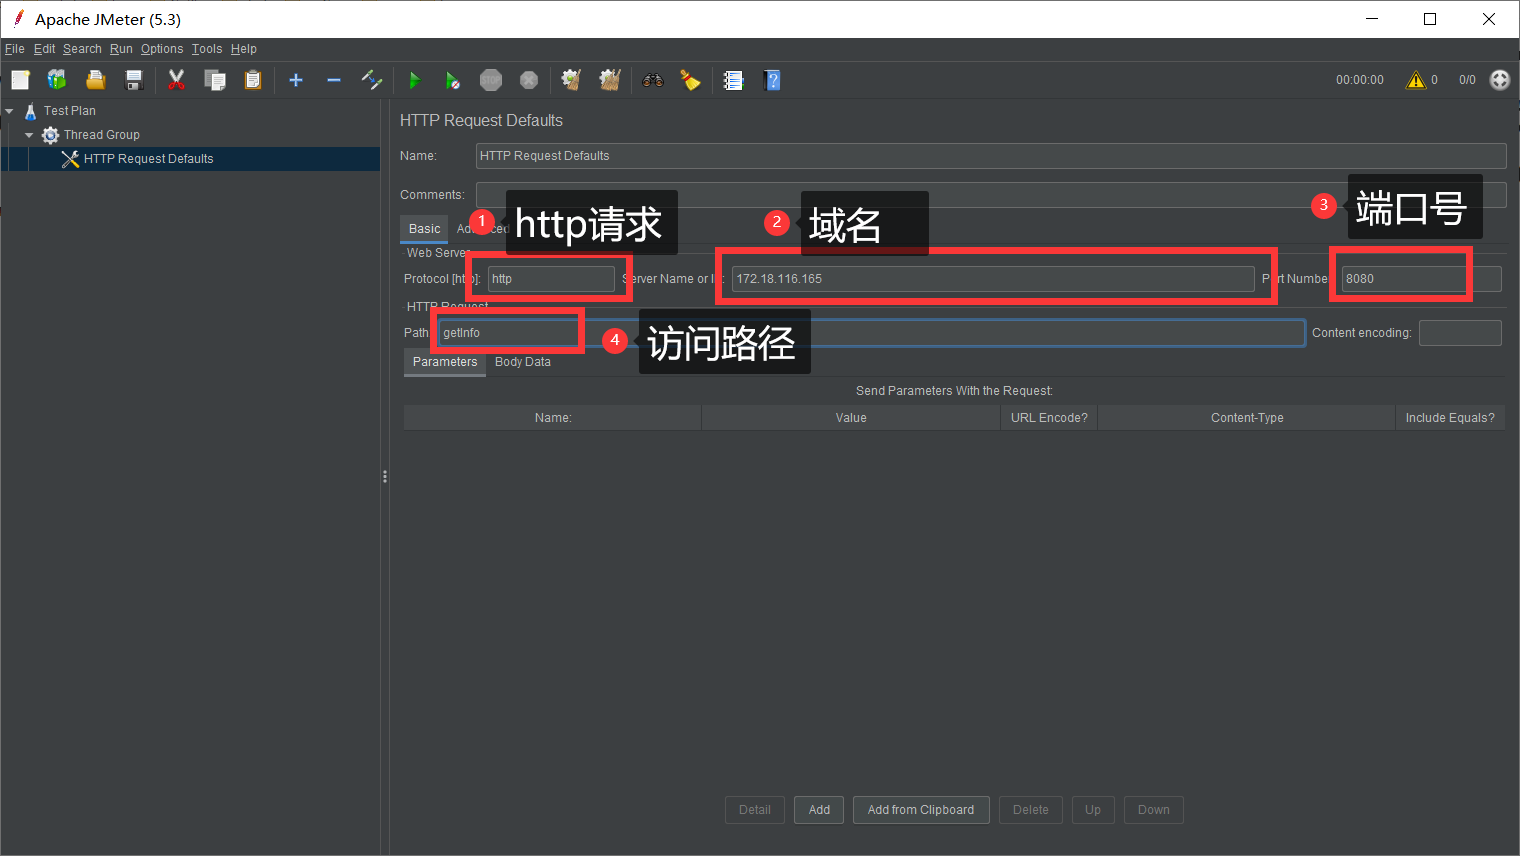Click the 0/0 active threads counter

pyautogui.click(x=1467, y=80)
